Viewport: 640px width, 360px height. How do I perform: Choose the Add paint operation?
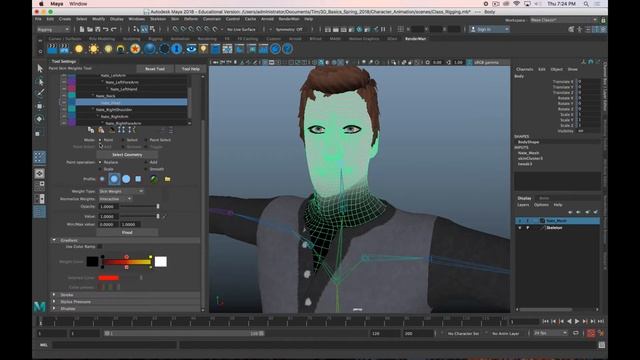[146, 162]
